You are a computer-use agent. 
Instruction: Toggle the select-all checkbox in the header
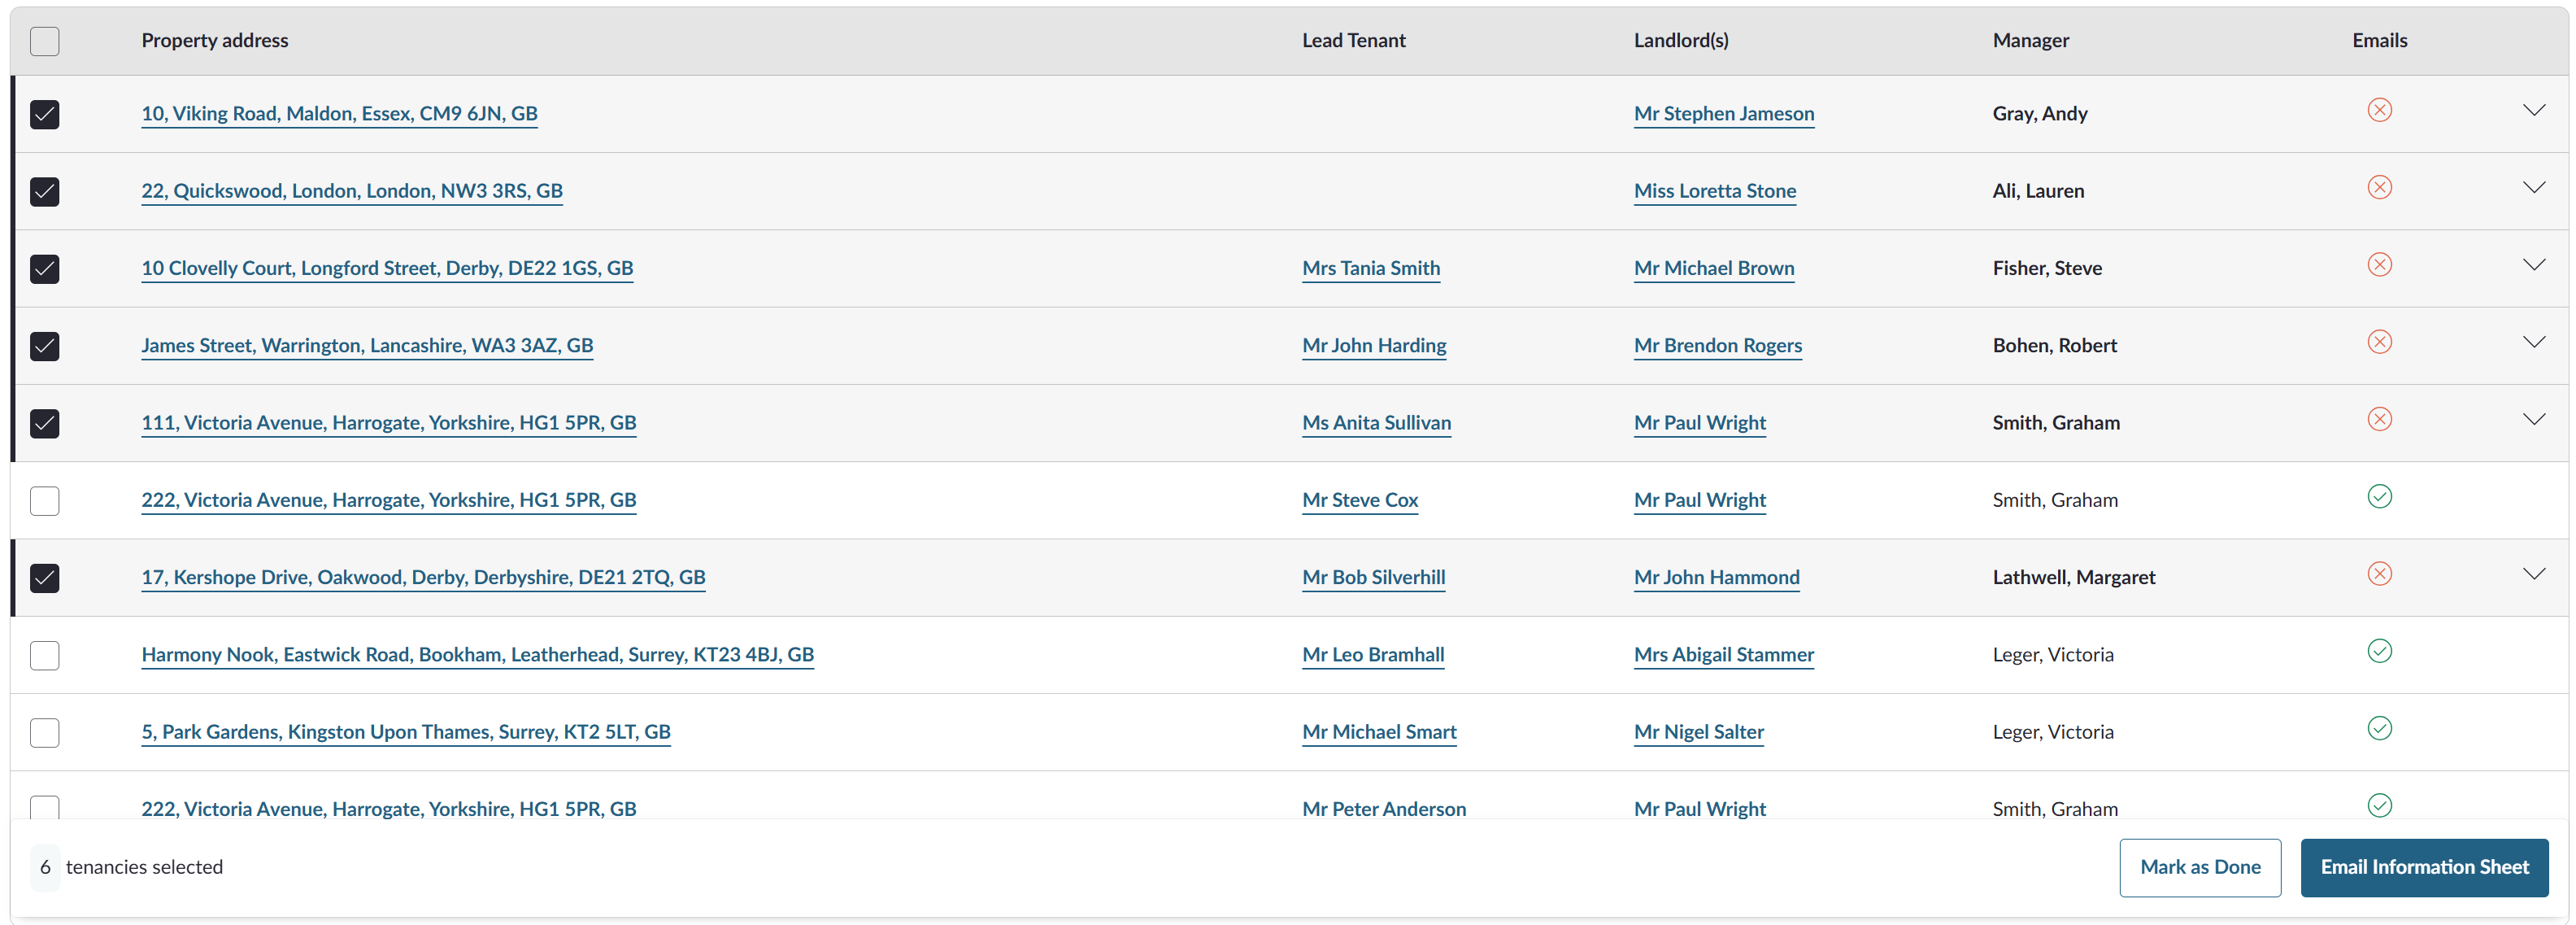(45, 41)
